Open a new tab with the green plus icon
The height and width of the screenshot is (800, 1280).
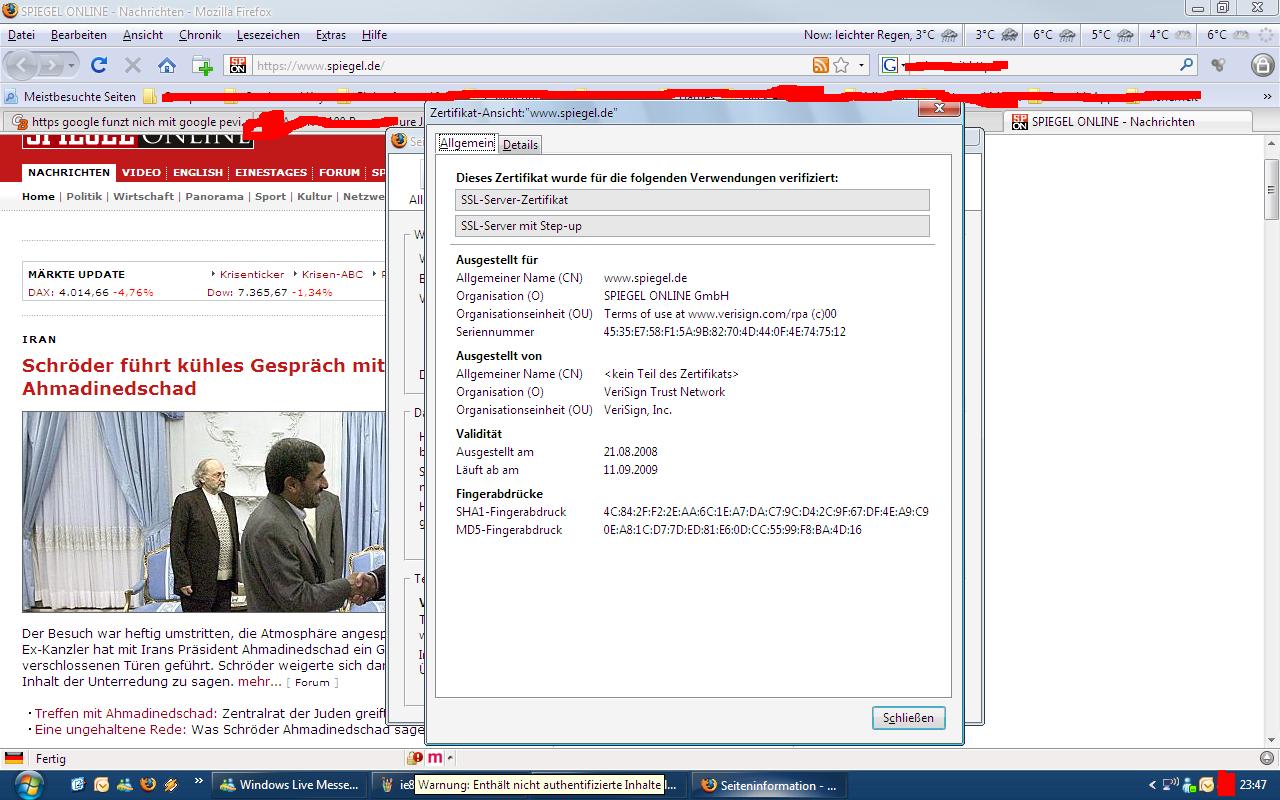click(x=202, y=66)
